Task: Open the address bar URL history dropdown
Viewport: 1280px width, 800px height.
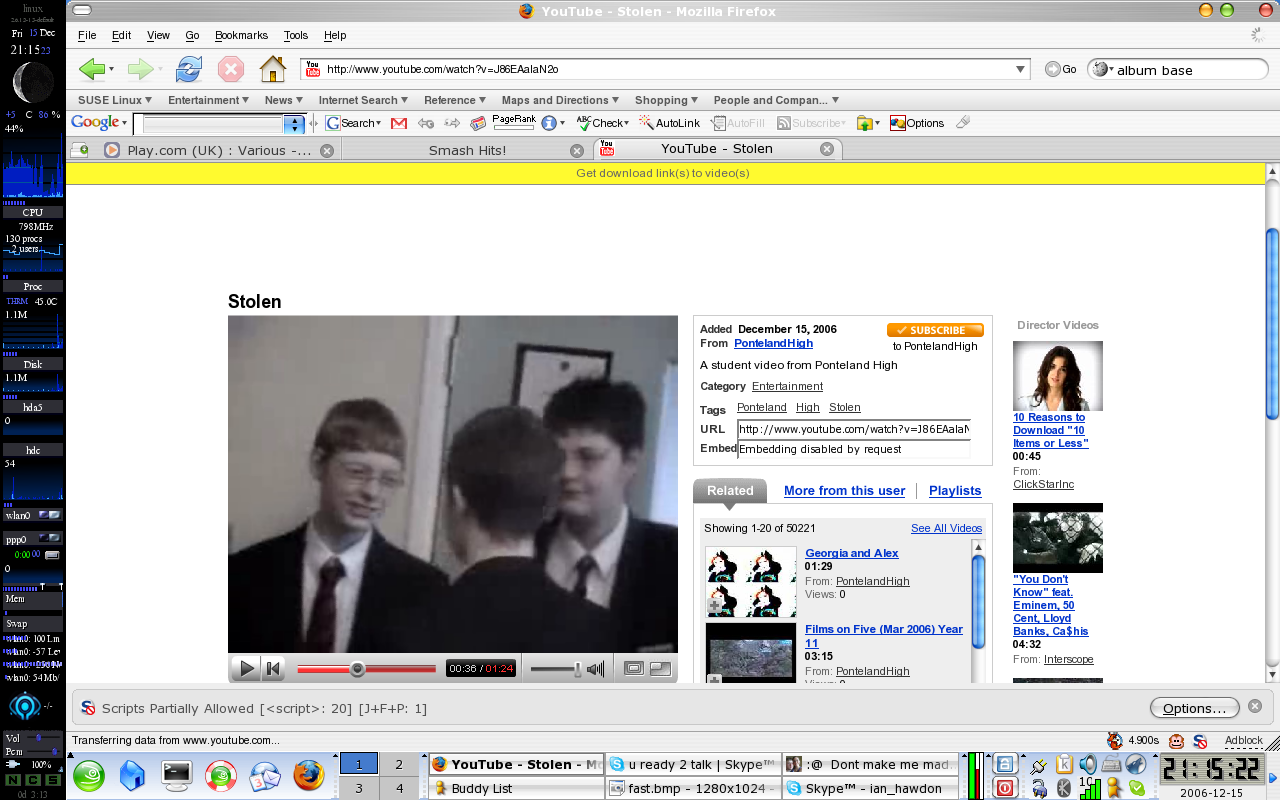Action: point(1020,69)
